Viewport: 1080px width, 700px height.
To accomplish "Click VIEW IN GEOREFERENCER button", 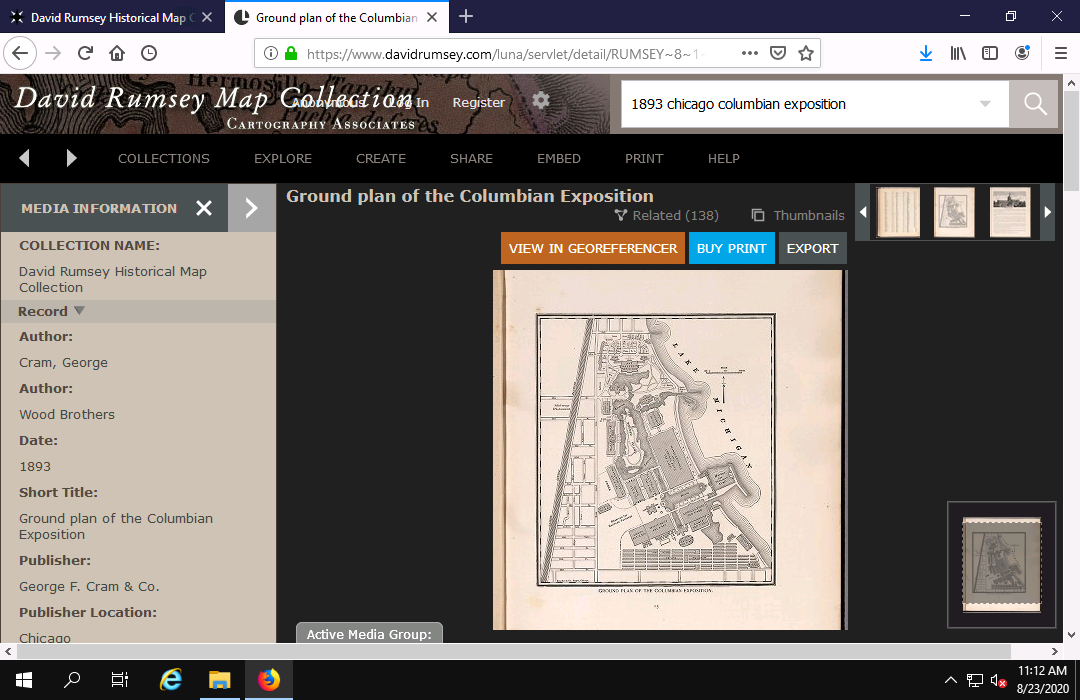I will tap(592, 247).
